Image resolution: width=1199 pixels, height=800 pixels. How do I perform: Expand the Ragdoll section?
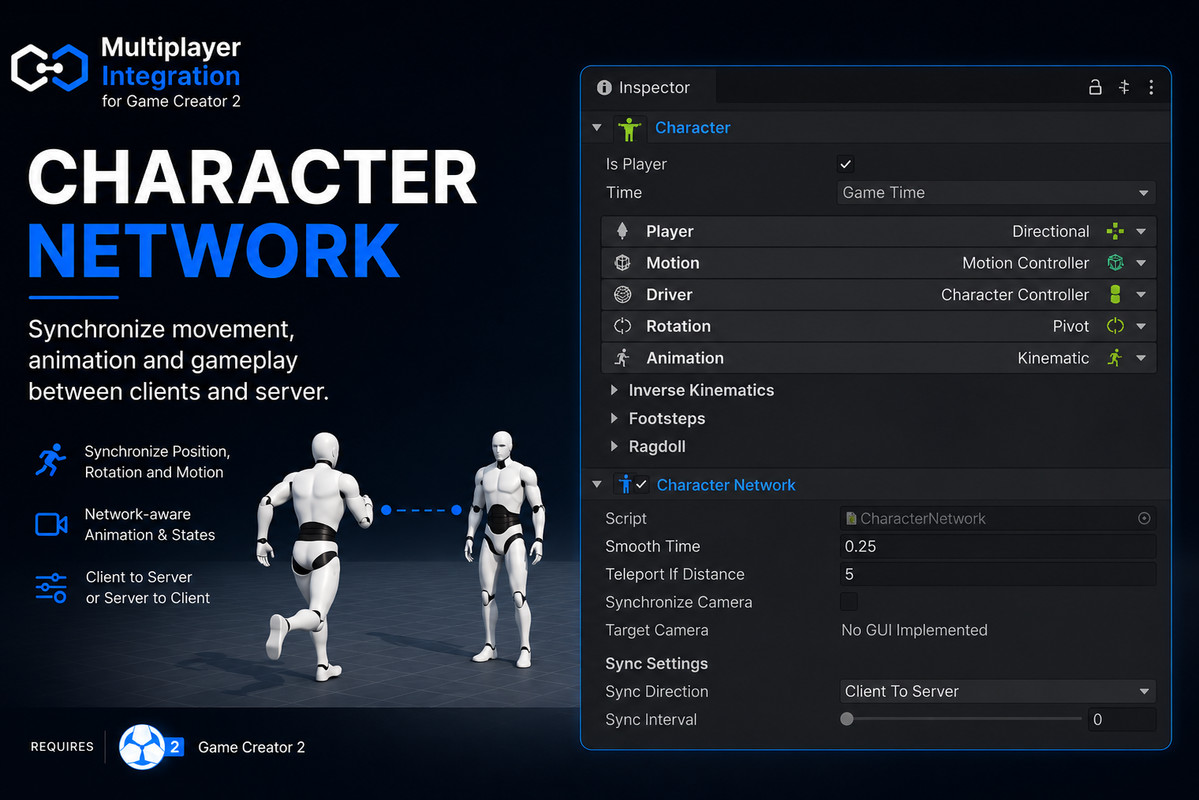pos(614,446)
